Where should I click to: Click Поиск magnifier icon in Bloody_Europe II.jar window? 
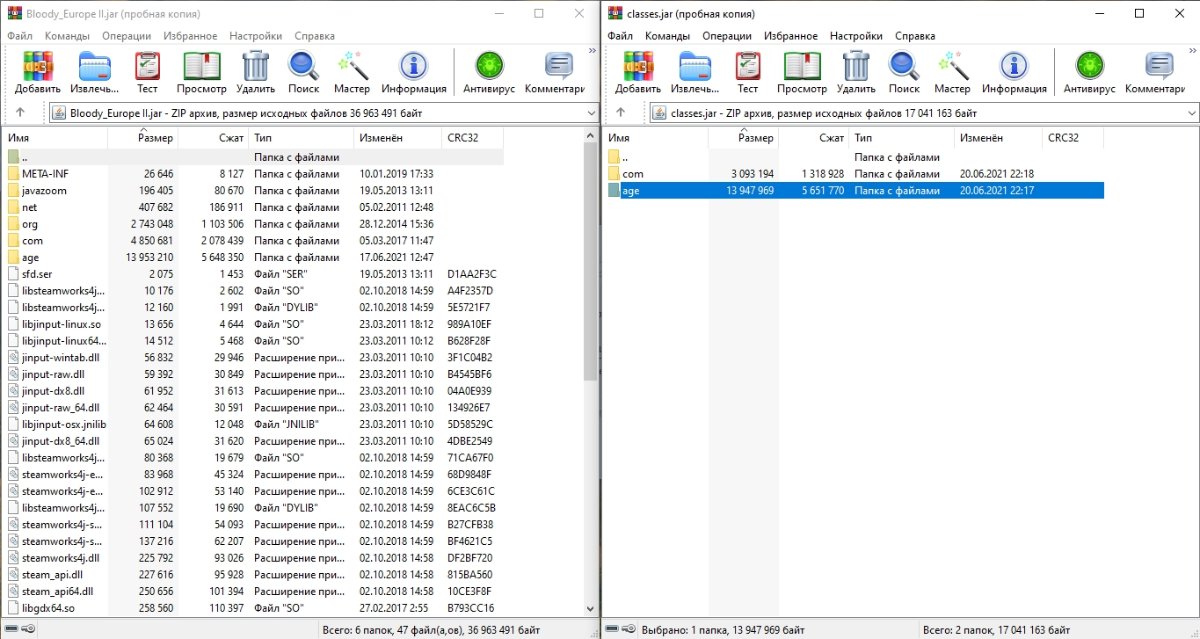303,65
